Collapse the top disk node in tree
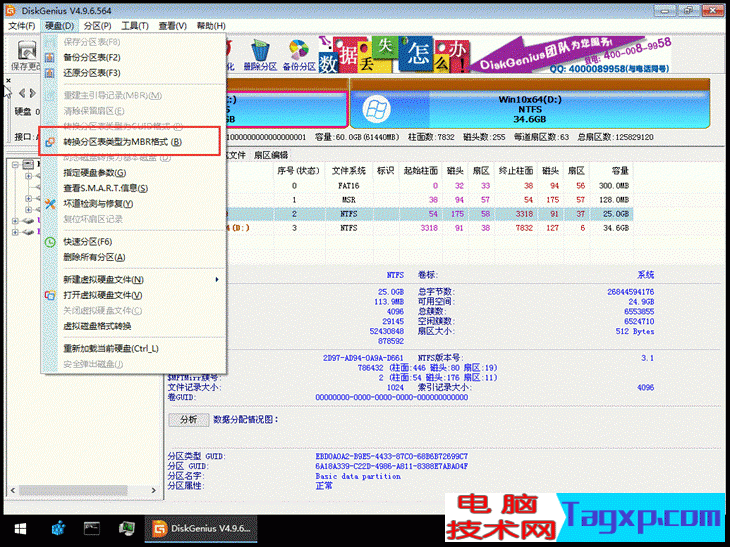The height and width of the screenshot is (547, 730). (x=15, y=164)
